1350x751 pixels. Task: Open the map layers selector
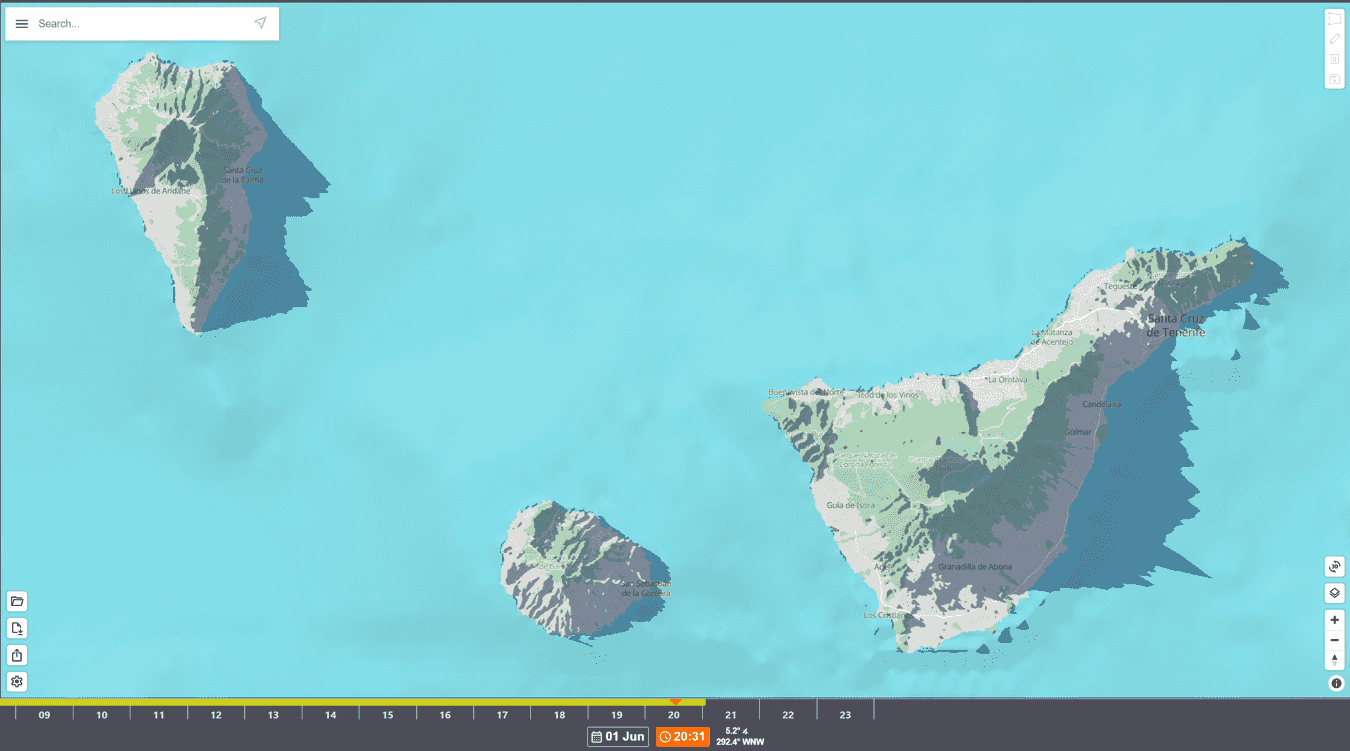1334,592
